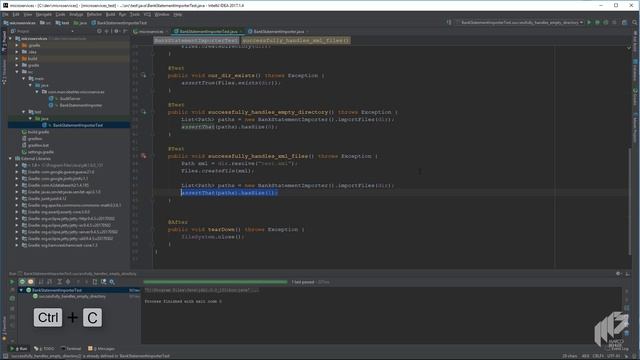640x360 pixels.
Task: Collapse BankStatementImporterTest result node
Action: (x=21, y=290)
